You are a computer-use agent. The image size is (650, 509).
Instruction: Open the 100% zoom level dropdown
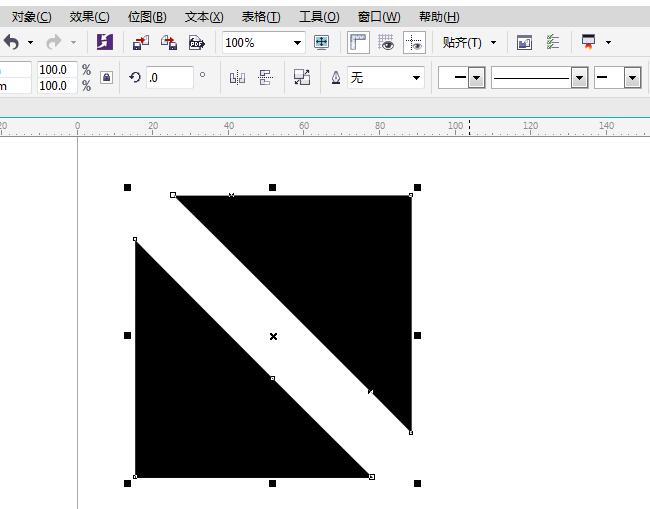coord(297,42)
